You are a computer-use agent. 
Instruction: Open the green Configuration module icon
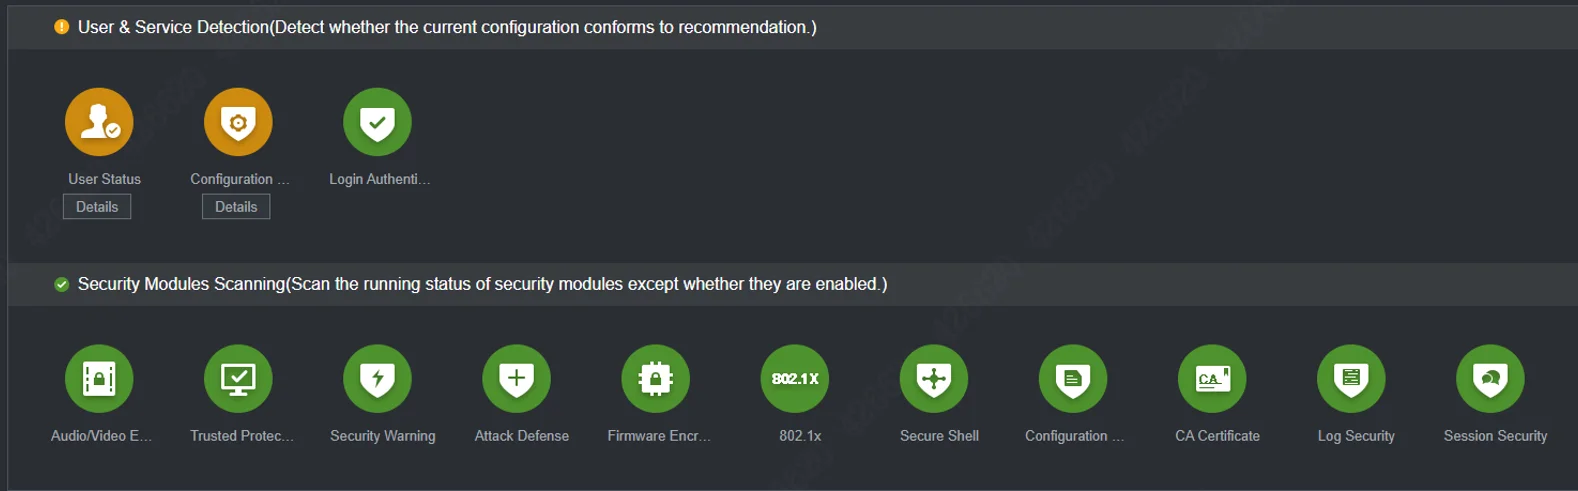(1073, 379)
